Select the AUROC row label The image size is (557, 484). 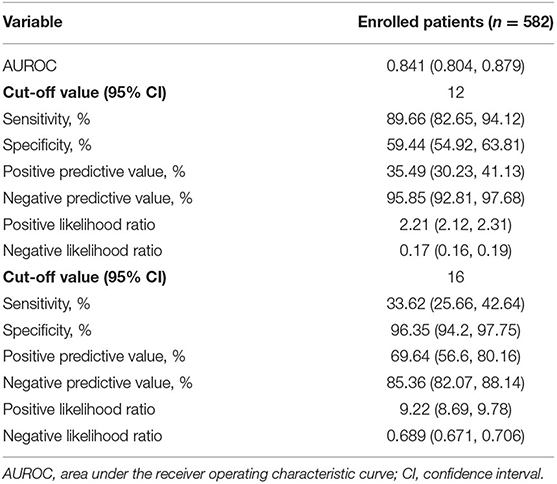(x=30, y=66)
